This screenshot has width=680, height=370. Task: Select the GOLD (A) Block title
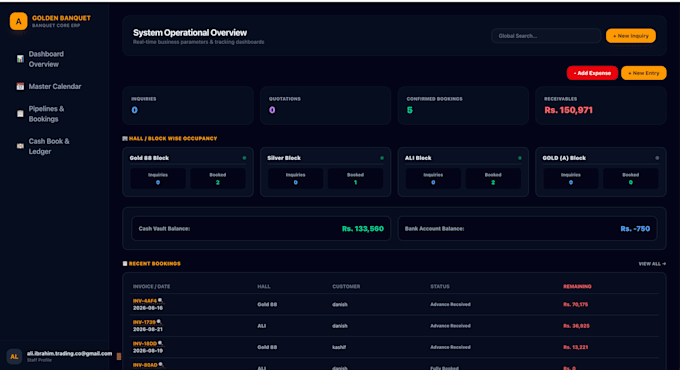point(564,158)
